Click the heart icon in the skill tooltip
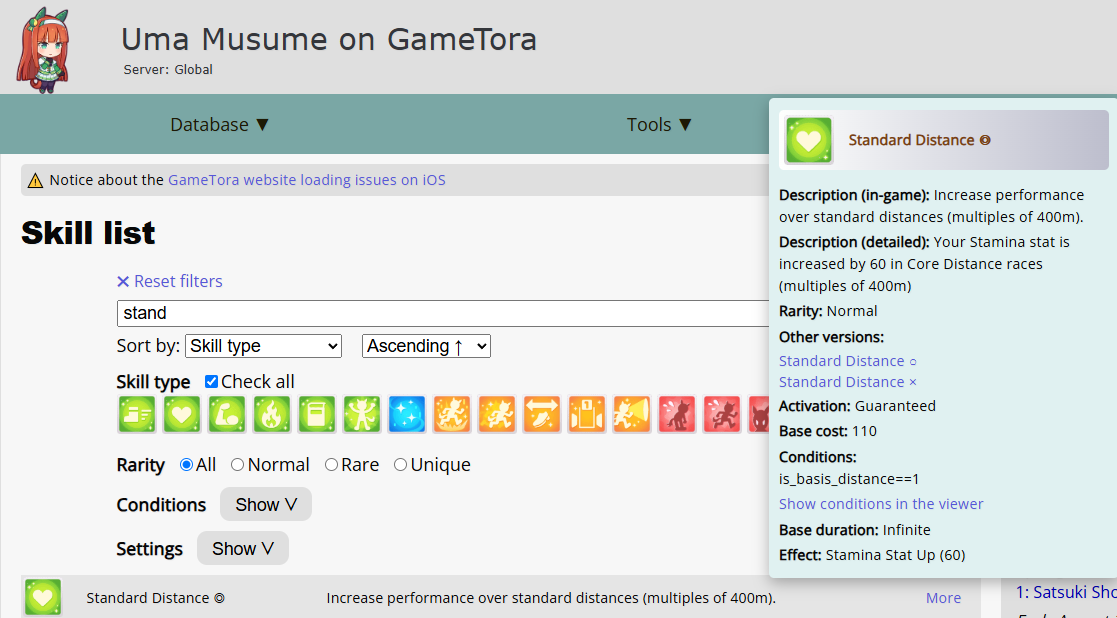 tap(809, 140)
